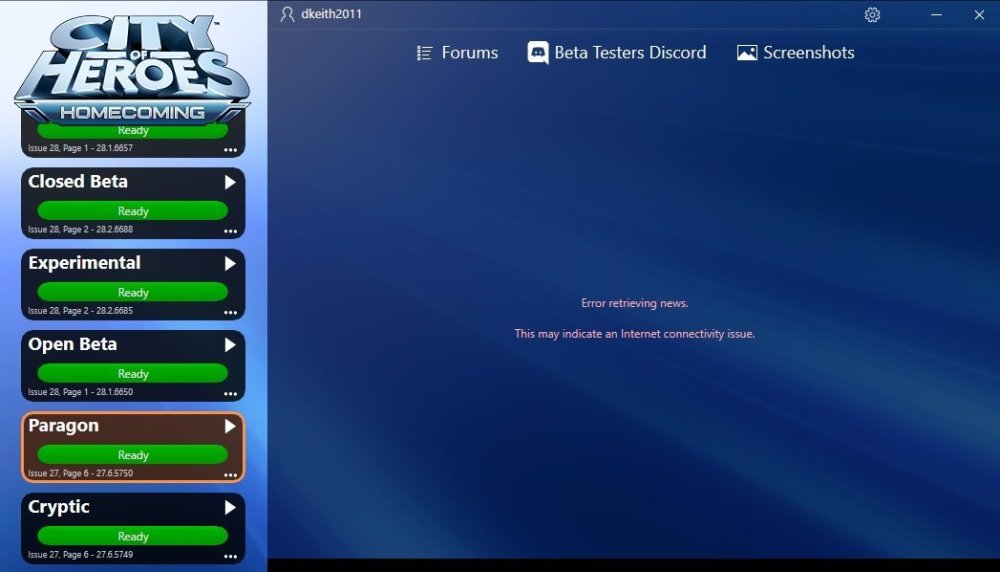Show Open Beta three-dot options menu

click(231, 393)
